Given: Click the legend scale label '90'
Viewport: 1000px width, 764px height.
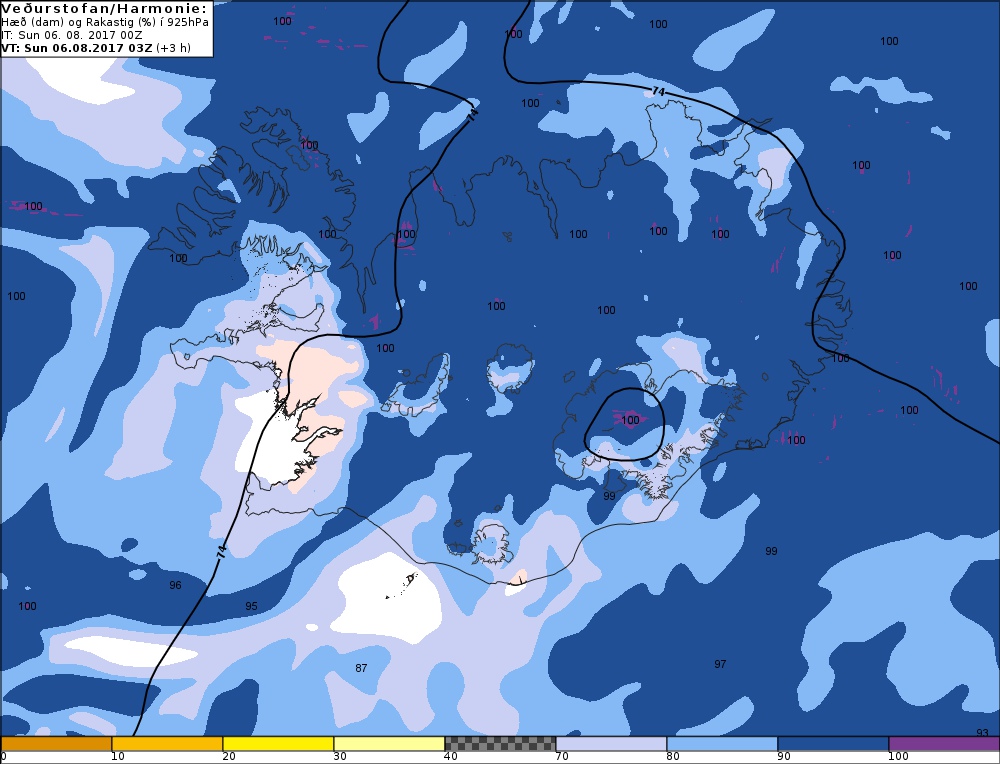Looking at the screenshot, I should tap(784, 757).
